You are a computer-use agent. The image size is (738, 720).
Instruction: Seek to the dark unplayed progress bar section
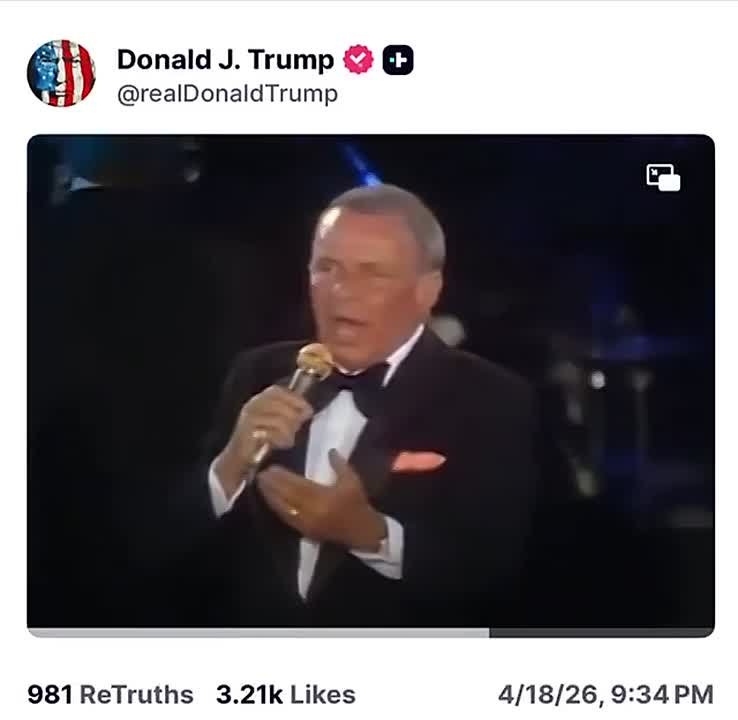[602, 632]
